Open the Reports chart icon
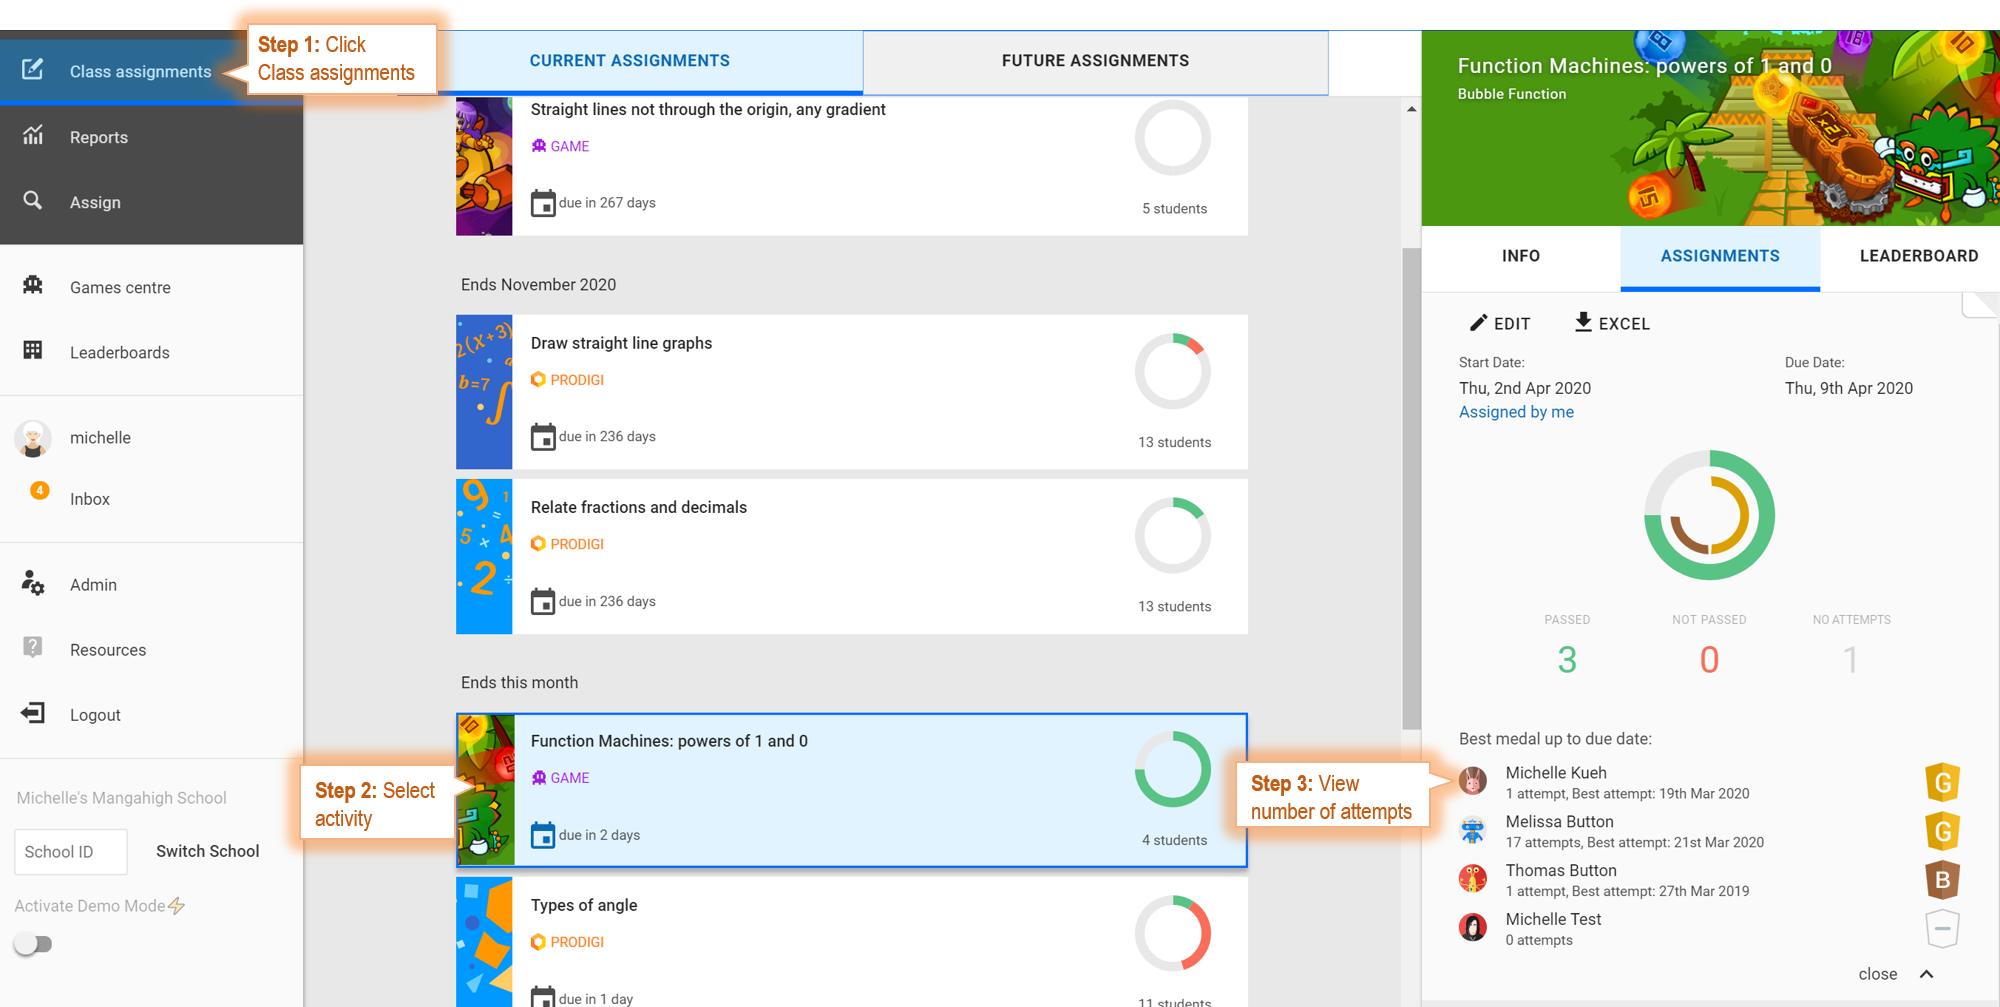The image size is (2000, 1007). (x=33, y=135)
